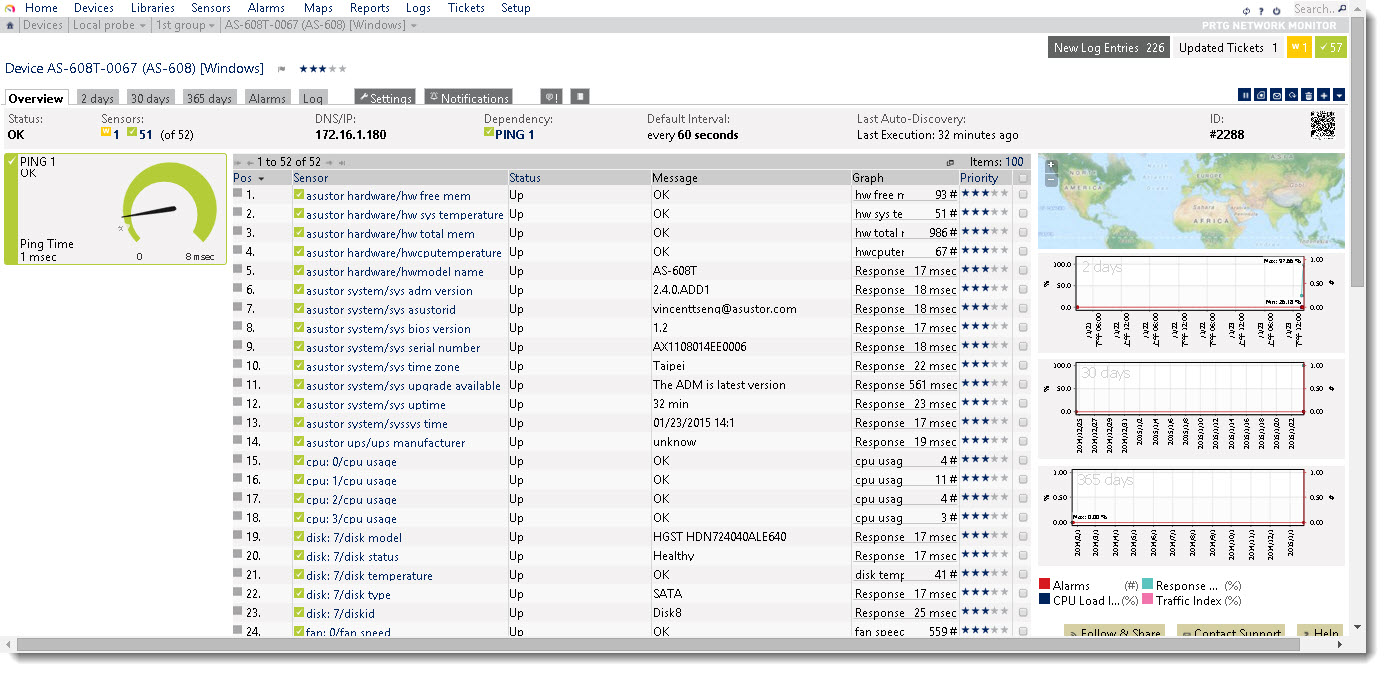Check the box for hw sys temperature row
The image size is (1386, 673).
pos(1023,214)
